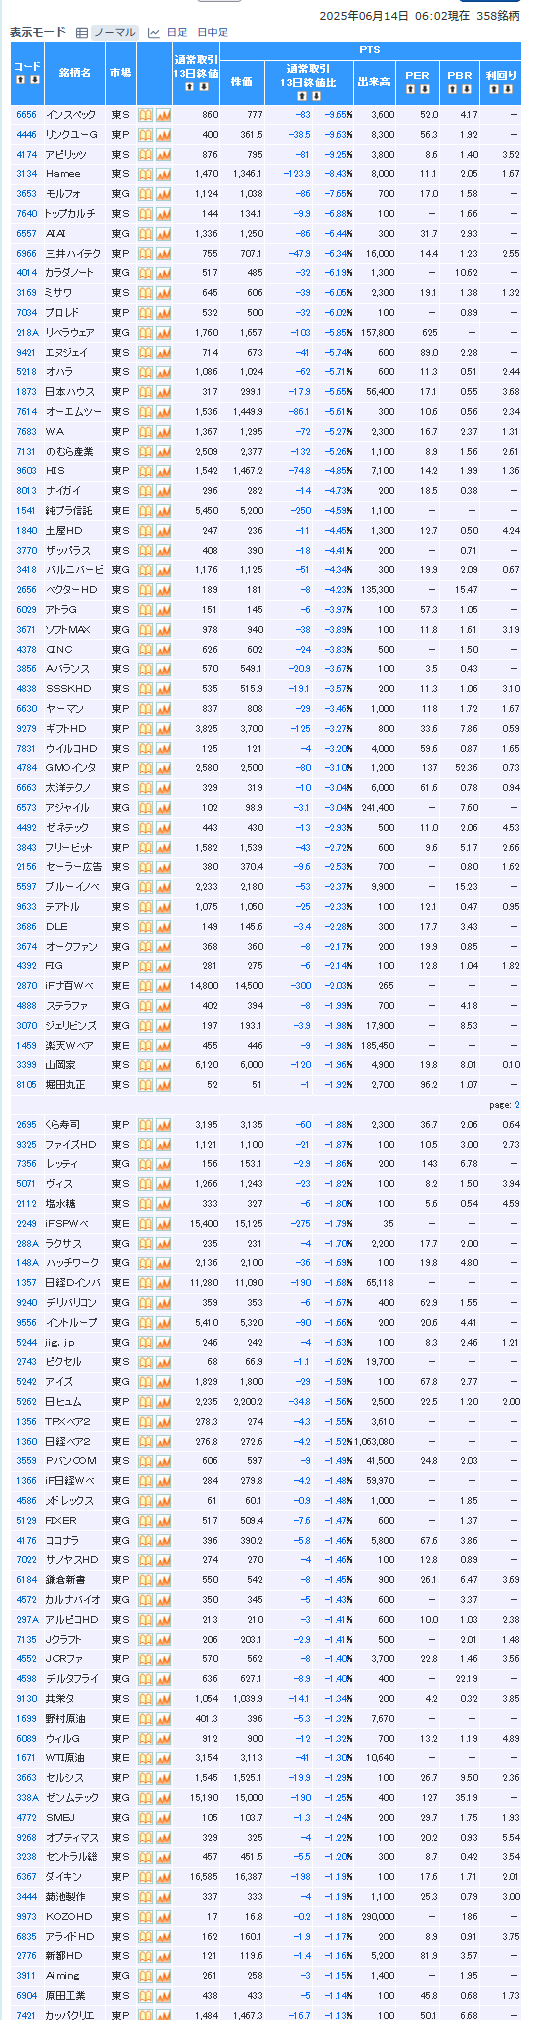Click the chart icon for 原田工業

163,1996
